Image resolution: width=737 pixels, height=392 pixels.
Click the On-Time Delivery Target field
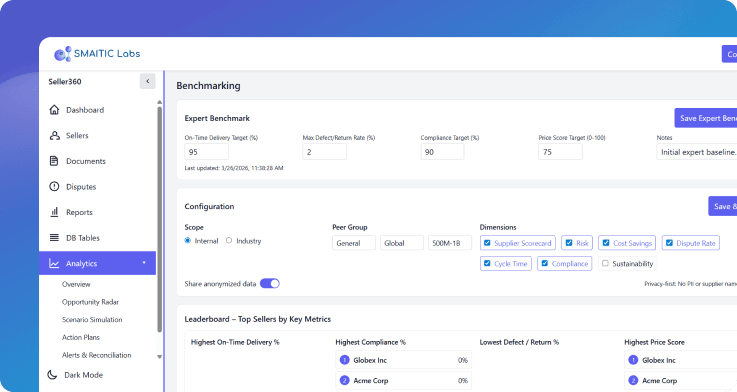click(x=206, y=152)
